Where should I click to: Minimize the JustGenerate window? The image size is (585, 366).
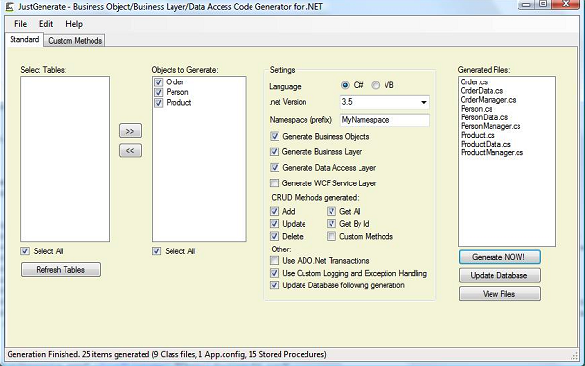click(526, 4)
